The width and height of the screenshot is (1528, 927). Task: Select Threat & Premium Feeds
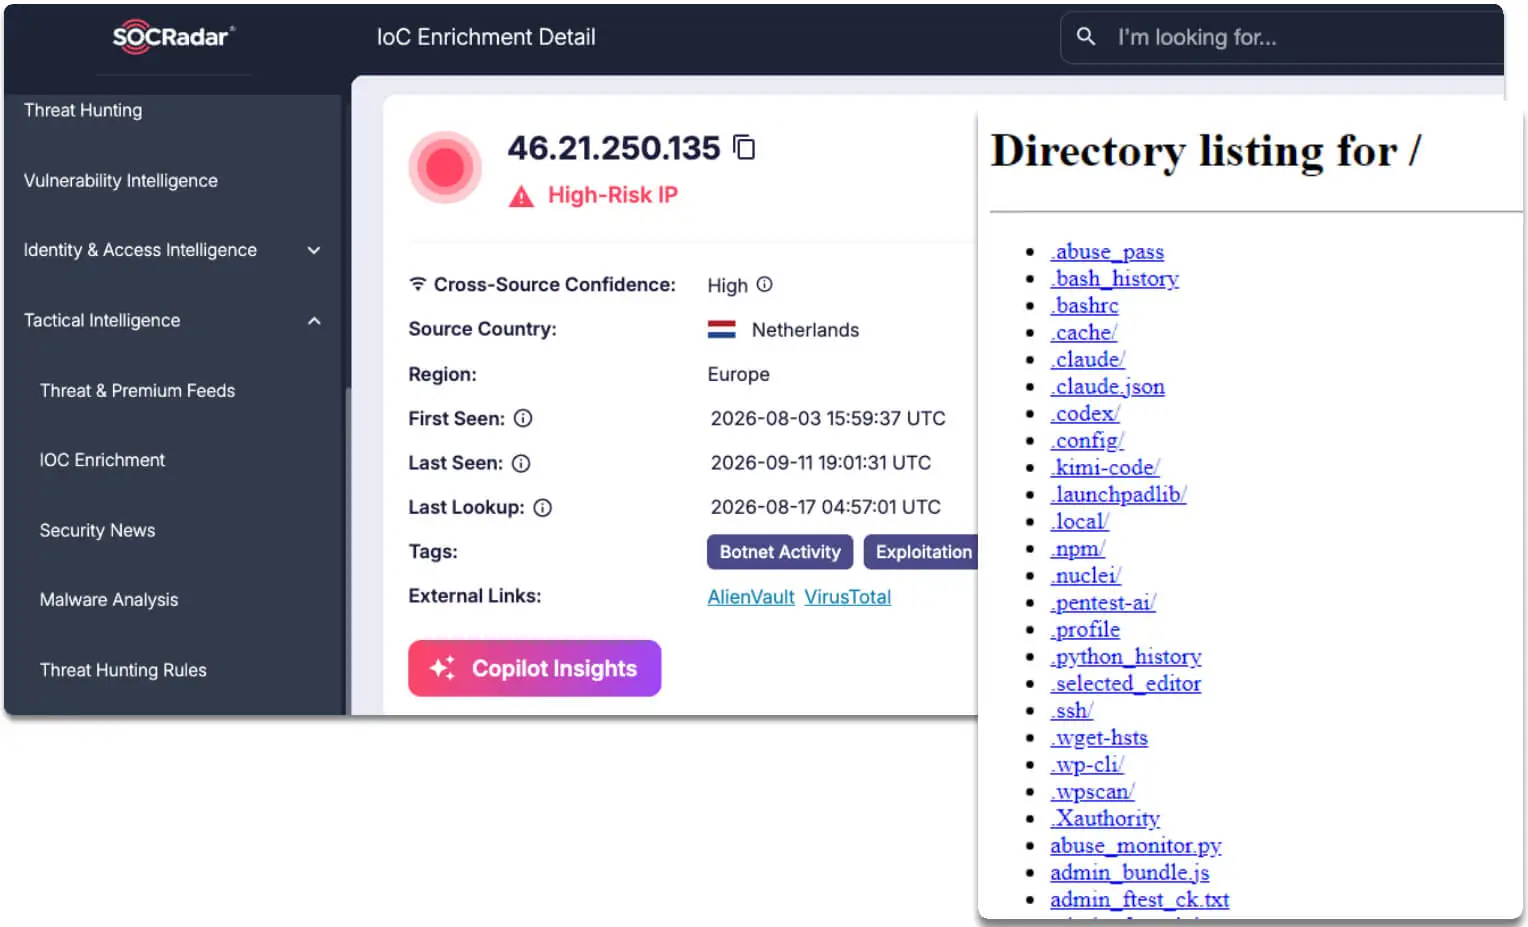tap(138, 391)
